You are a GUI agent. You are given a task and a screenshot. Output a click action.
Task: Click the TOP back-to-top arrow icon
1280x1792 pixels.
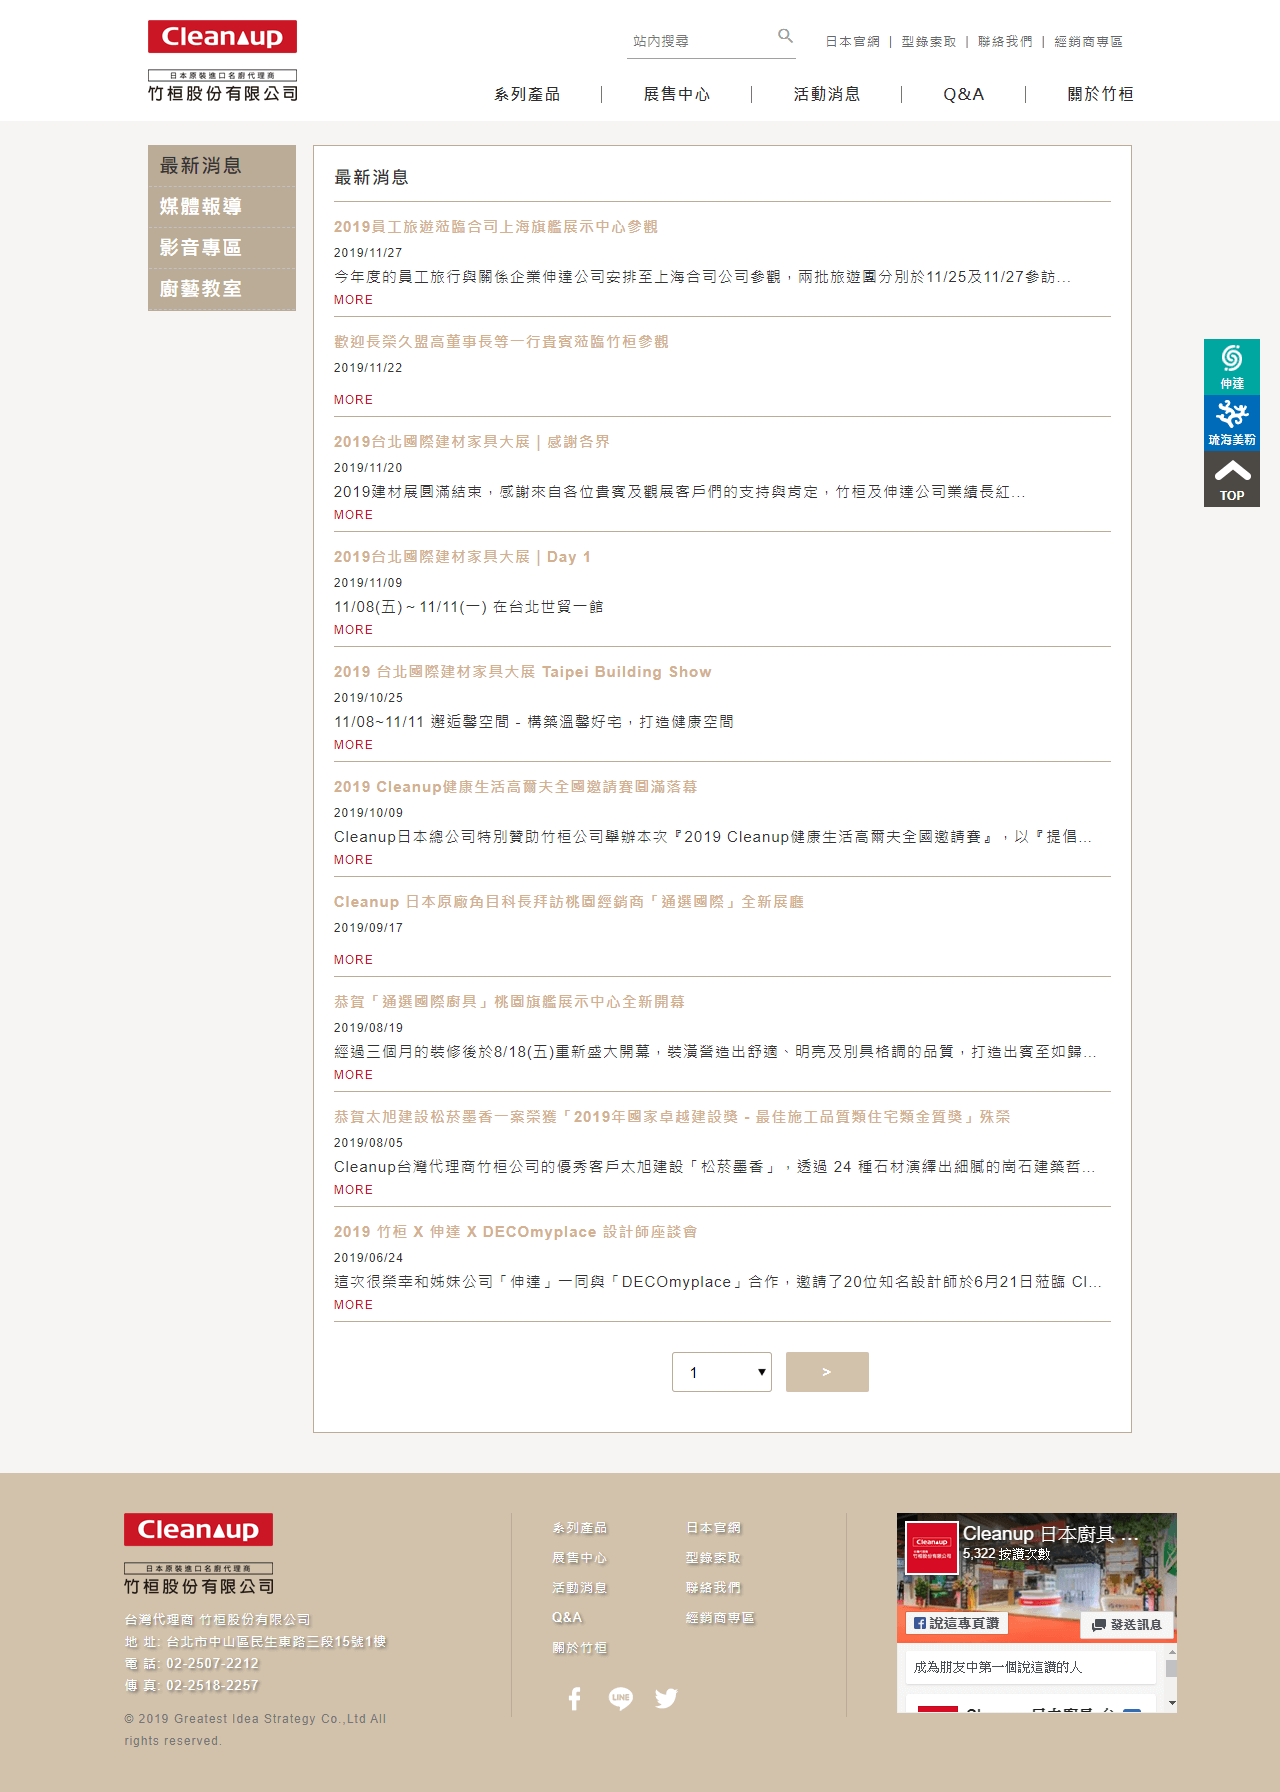tap(1232, 479)
